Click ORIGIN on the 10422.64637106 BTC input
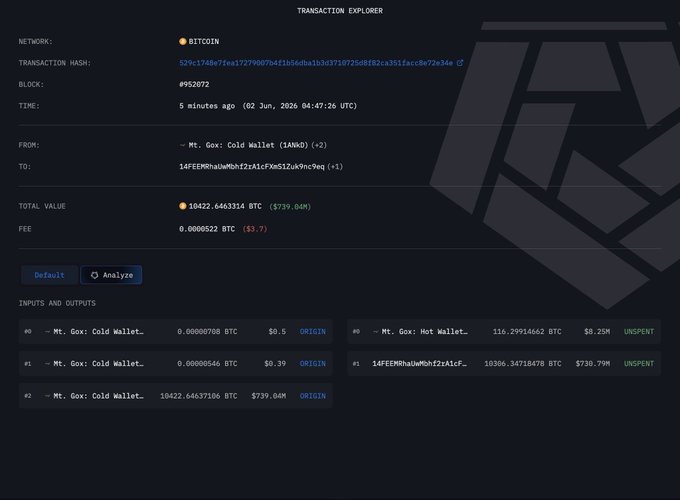Screen dimensions: 680x500 (313, 395)
